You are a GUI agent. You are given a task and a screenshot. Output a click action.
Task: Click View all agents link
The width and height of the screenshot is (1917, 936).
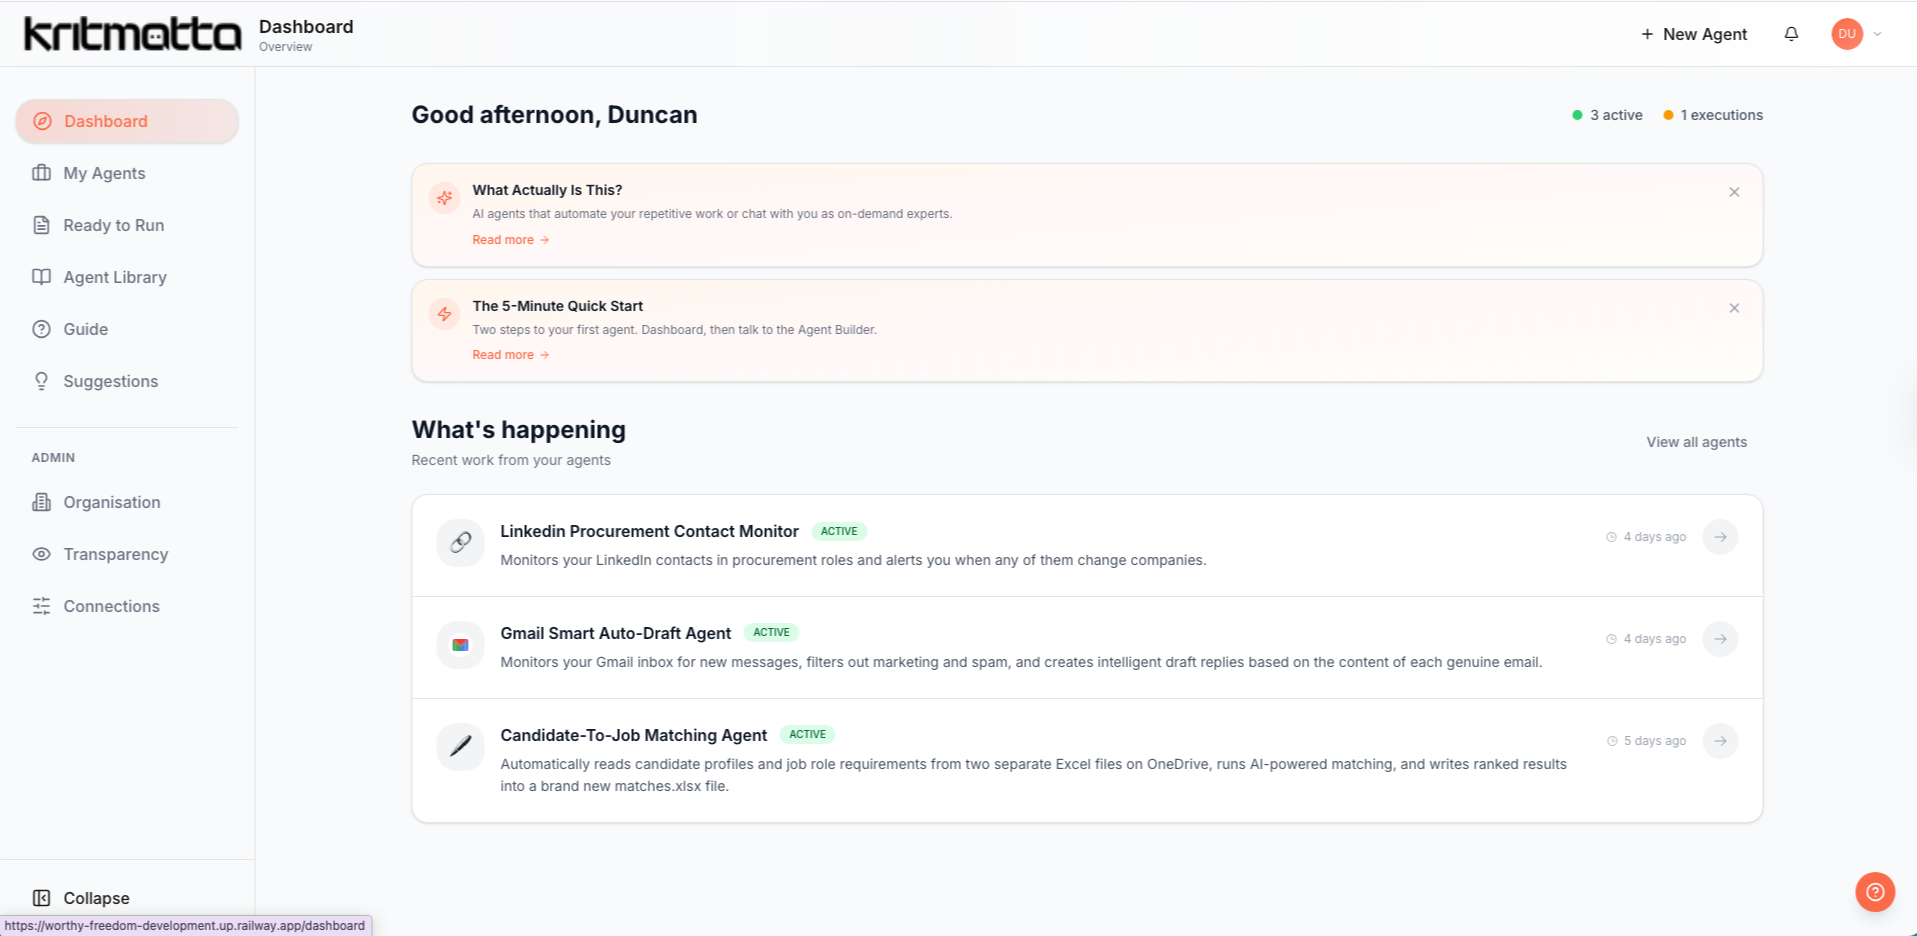1696,442
